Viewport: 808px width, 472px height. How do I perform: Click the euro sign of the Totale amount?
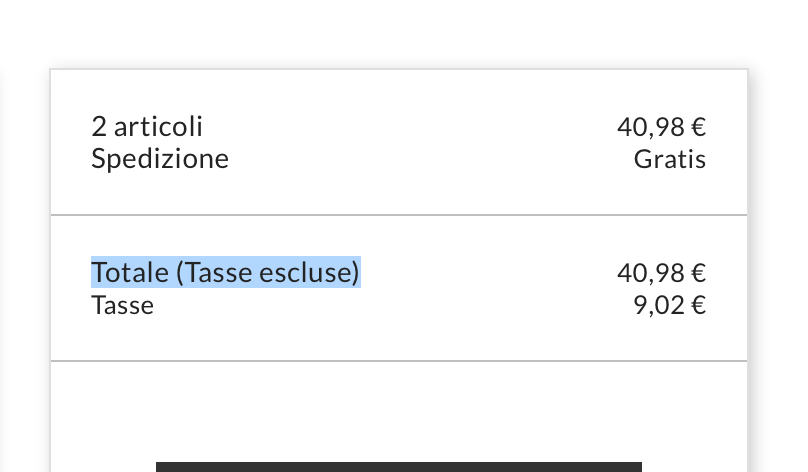coord(698,273)
